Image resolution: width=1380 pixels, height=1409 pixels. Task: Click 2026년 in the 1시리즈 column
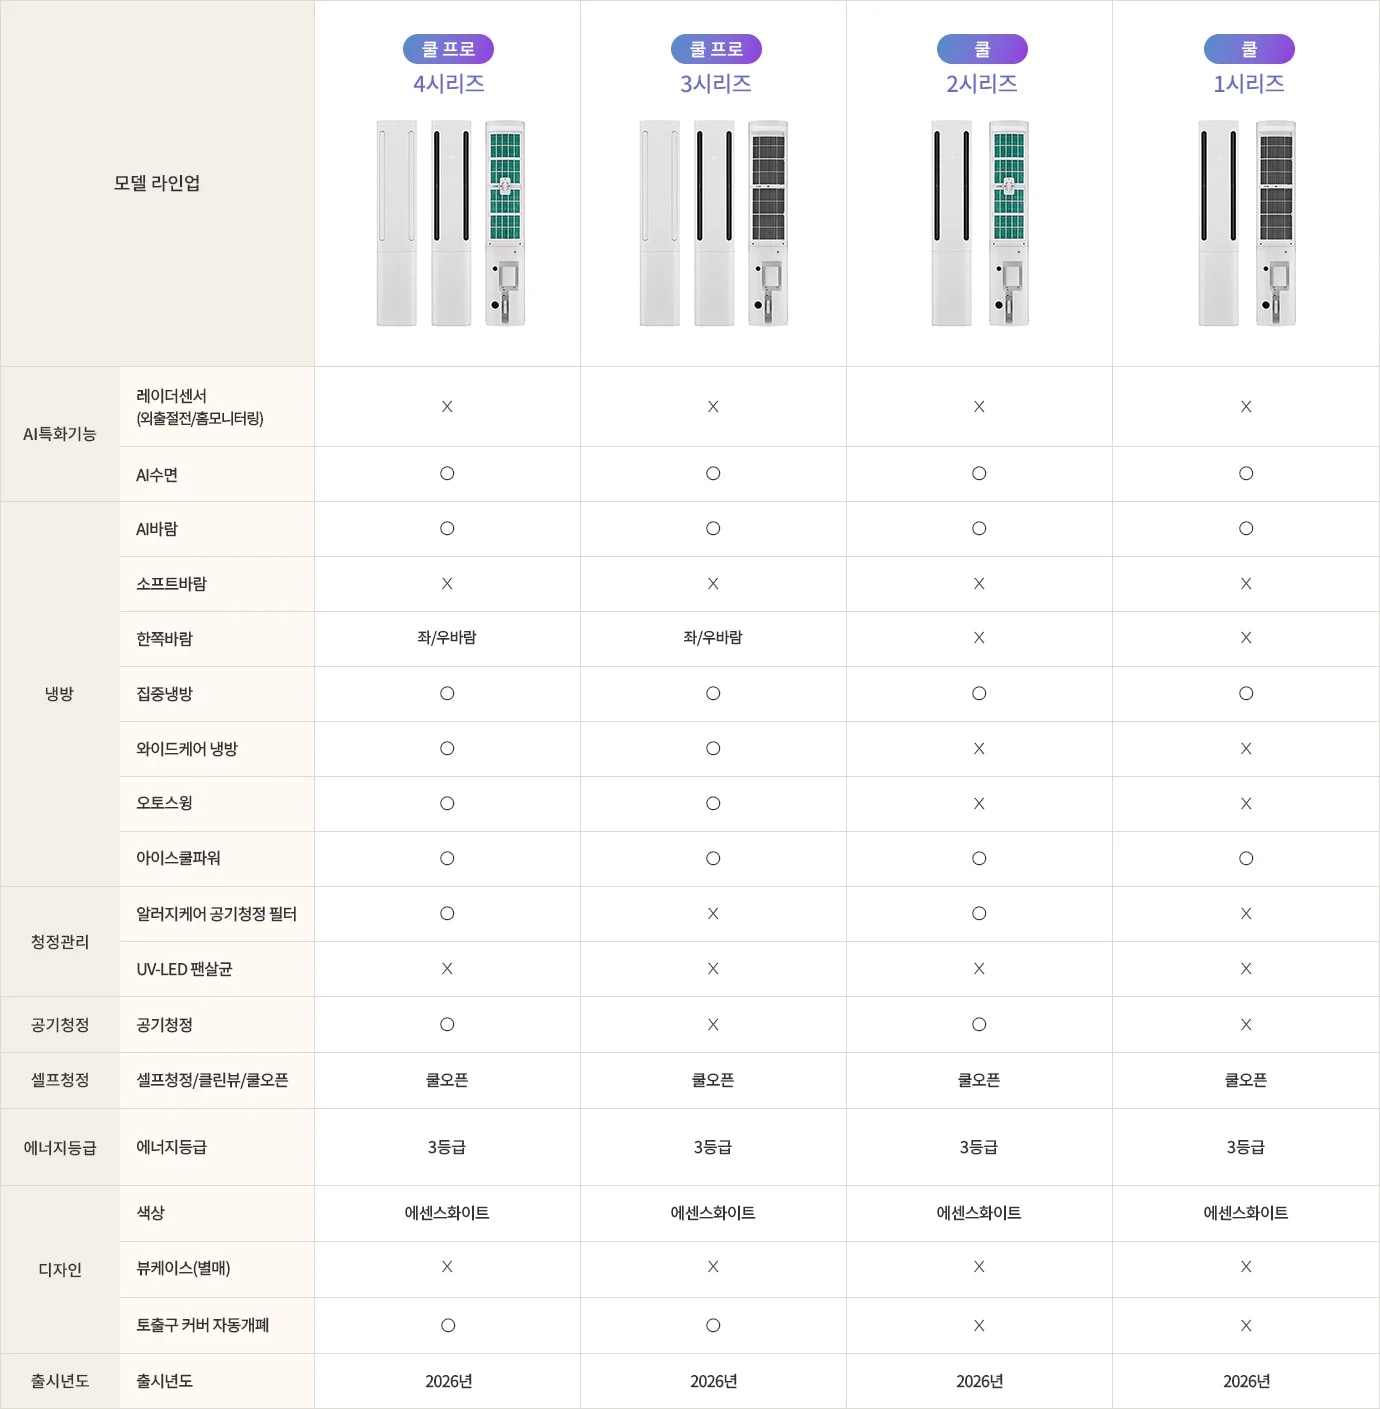click(x=1247, y=1382)
